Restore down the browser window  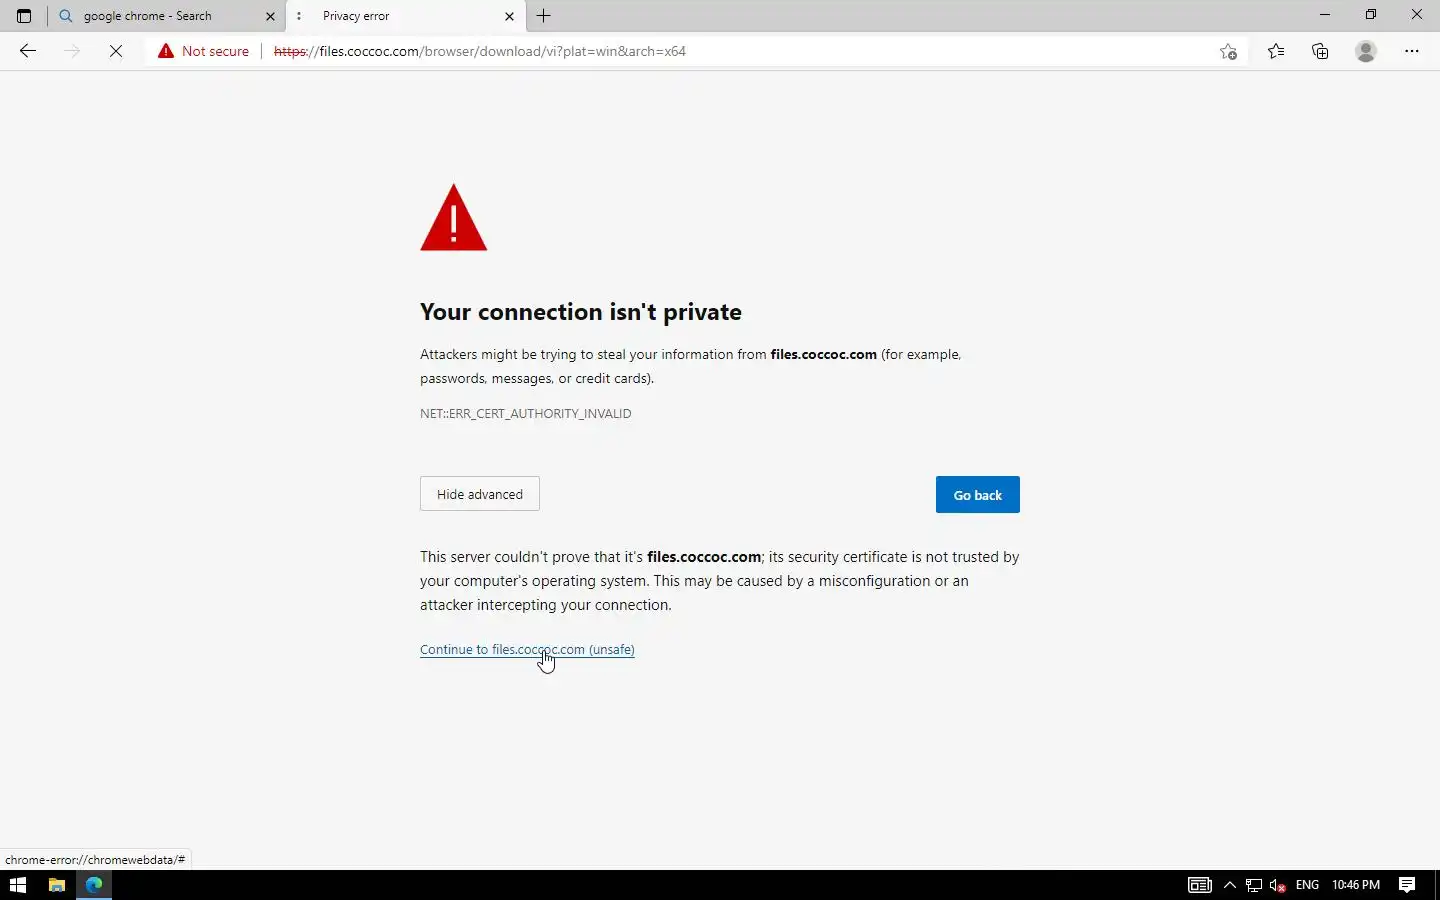point(1371,15)
